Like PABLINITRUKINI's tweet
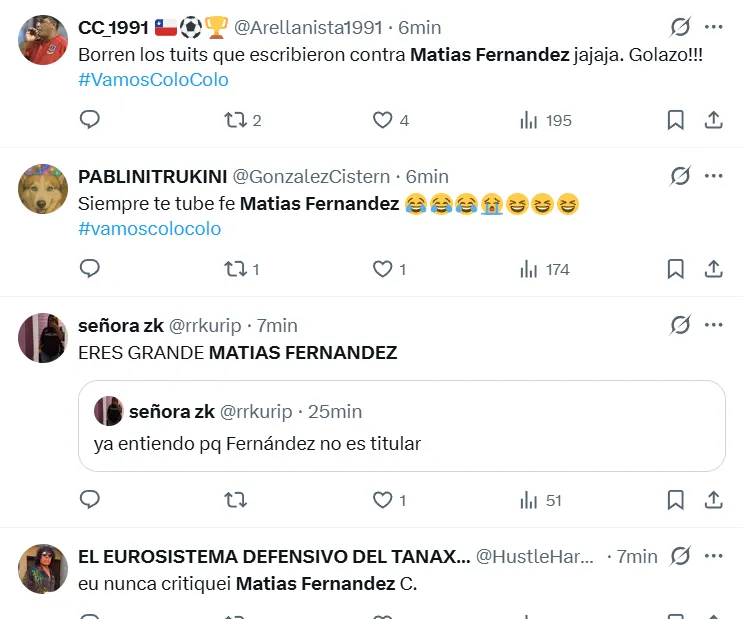Image resolution: width=743 pixels, height=619 pixels. (x=382, y=269)
